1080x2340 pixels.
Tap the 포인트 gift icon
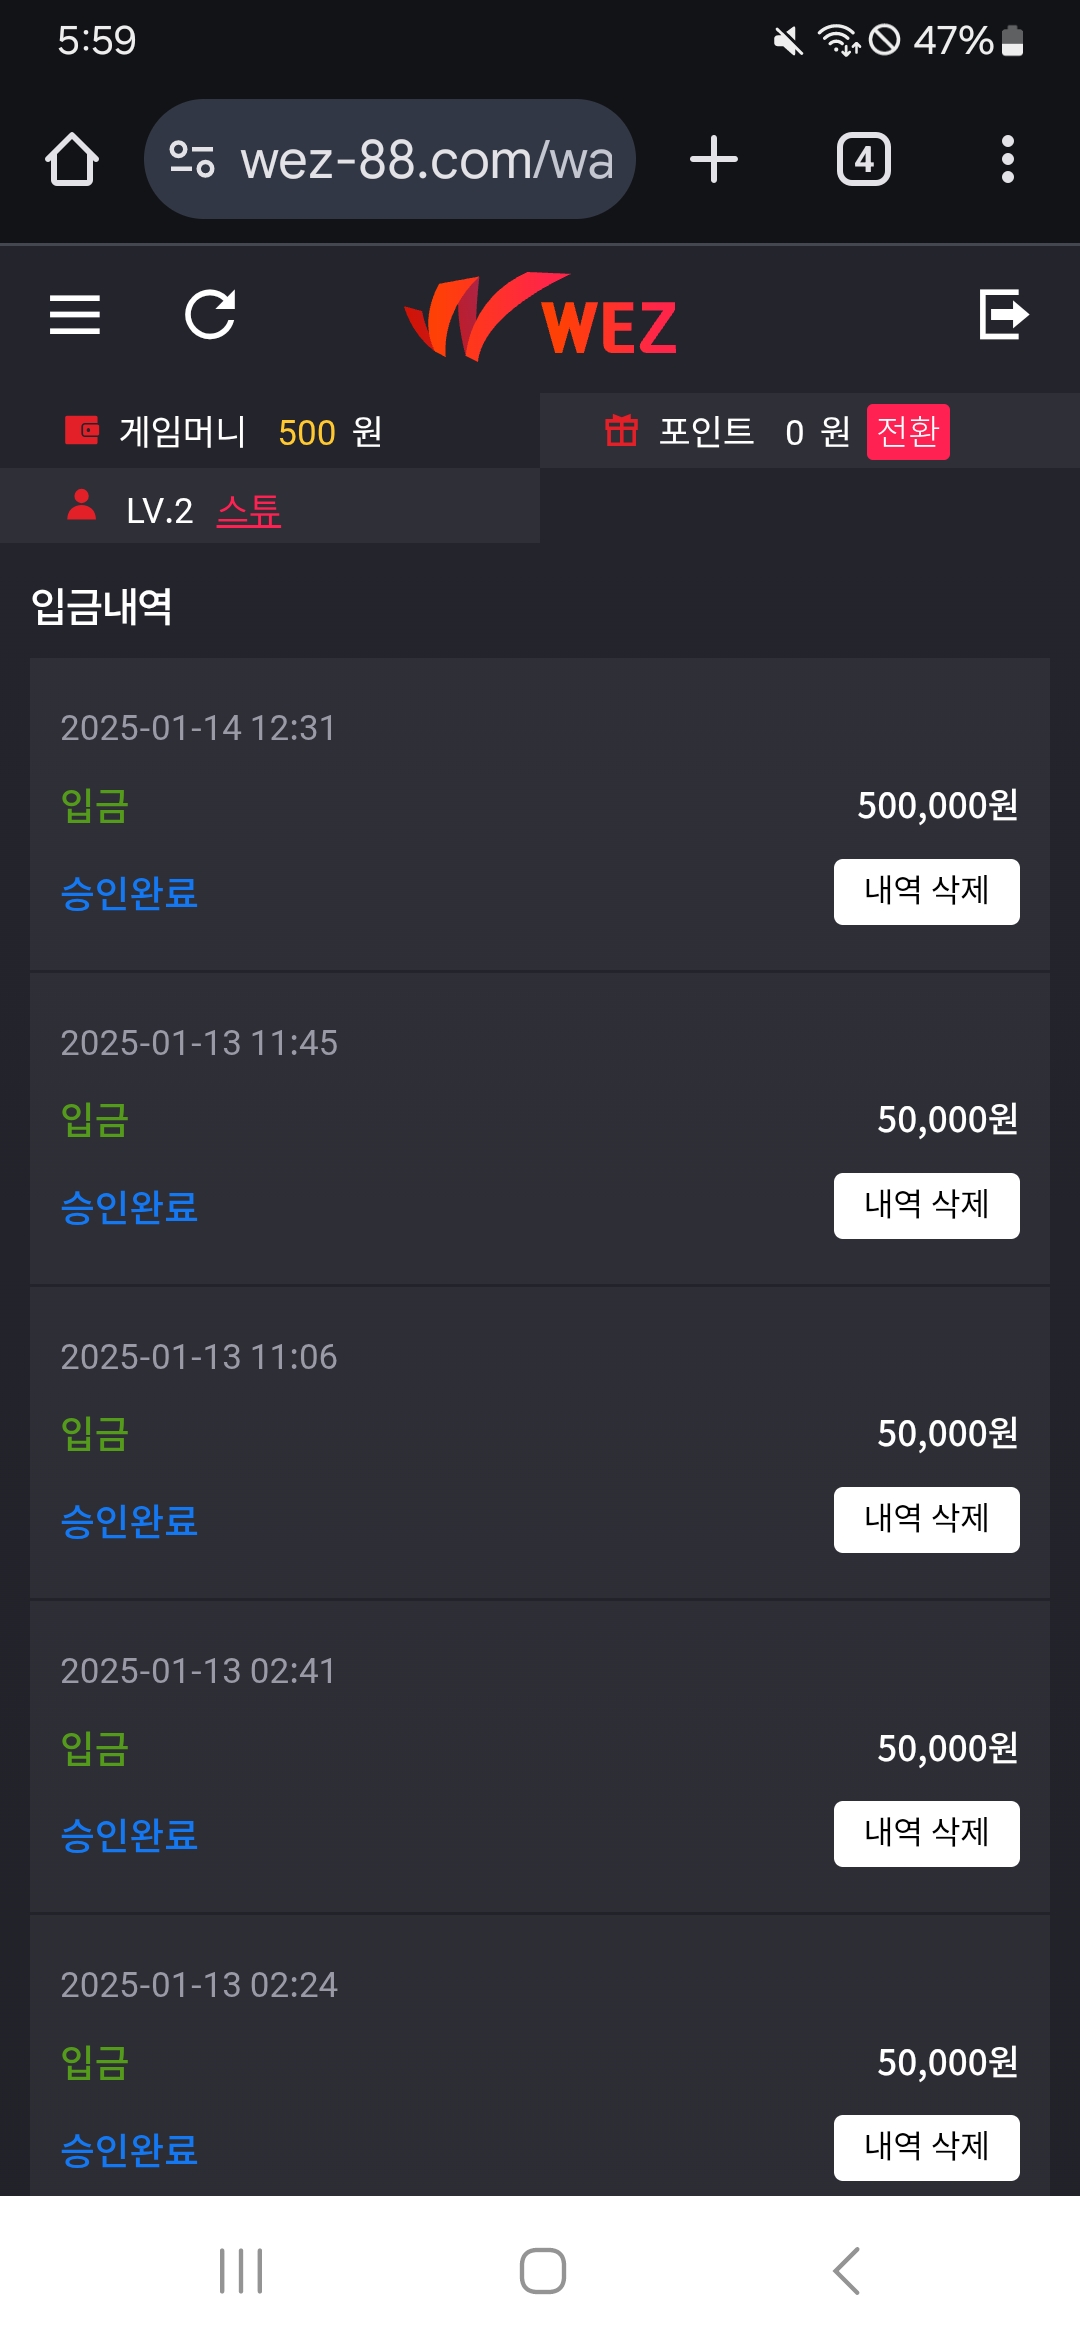point(621,431)
